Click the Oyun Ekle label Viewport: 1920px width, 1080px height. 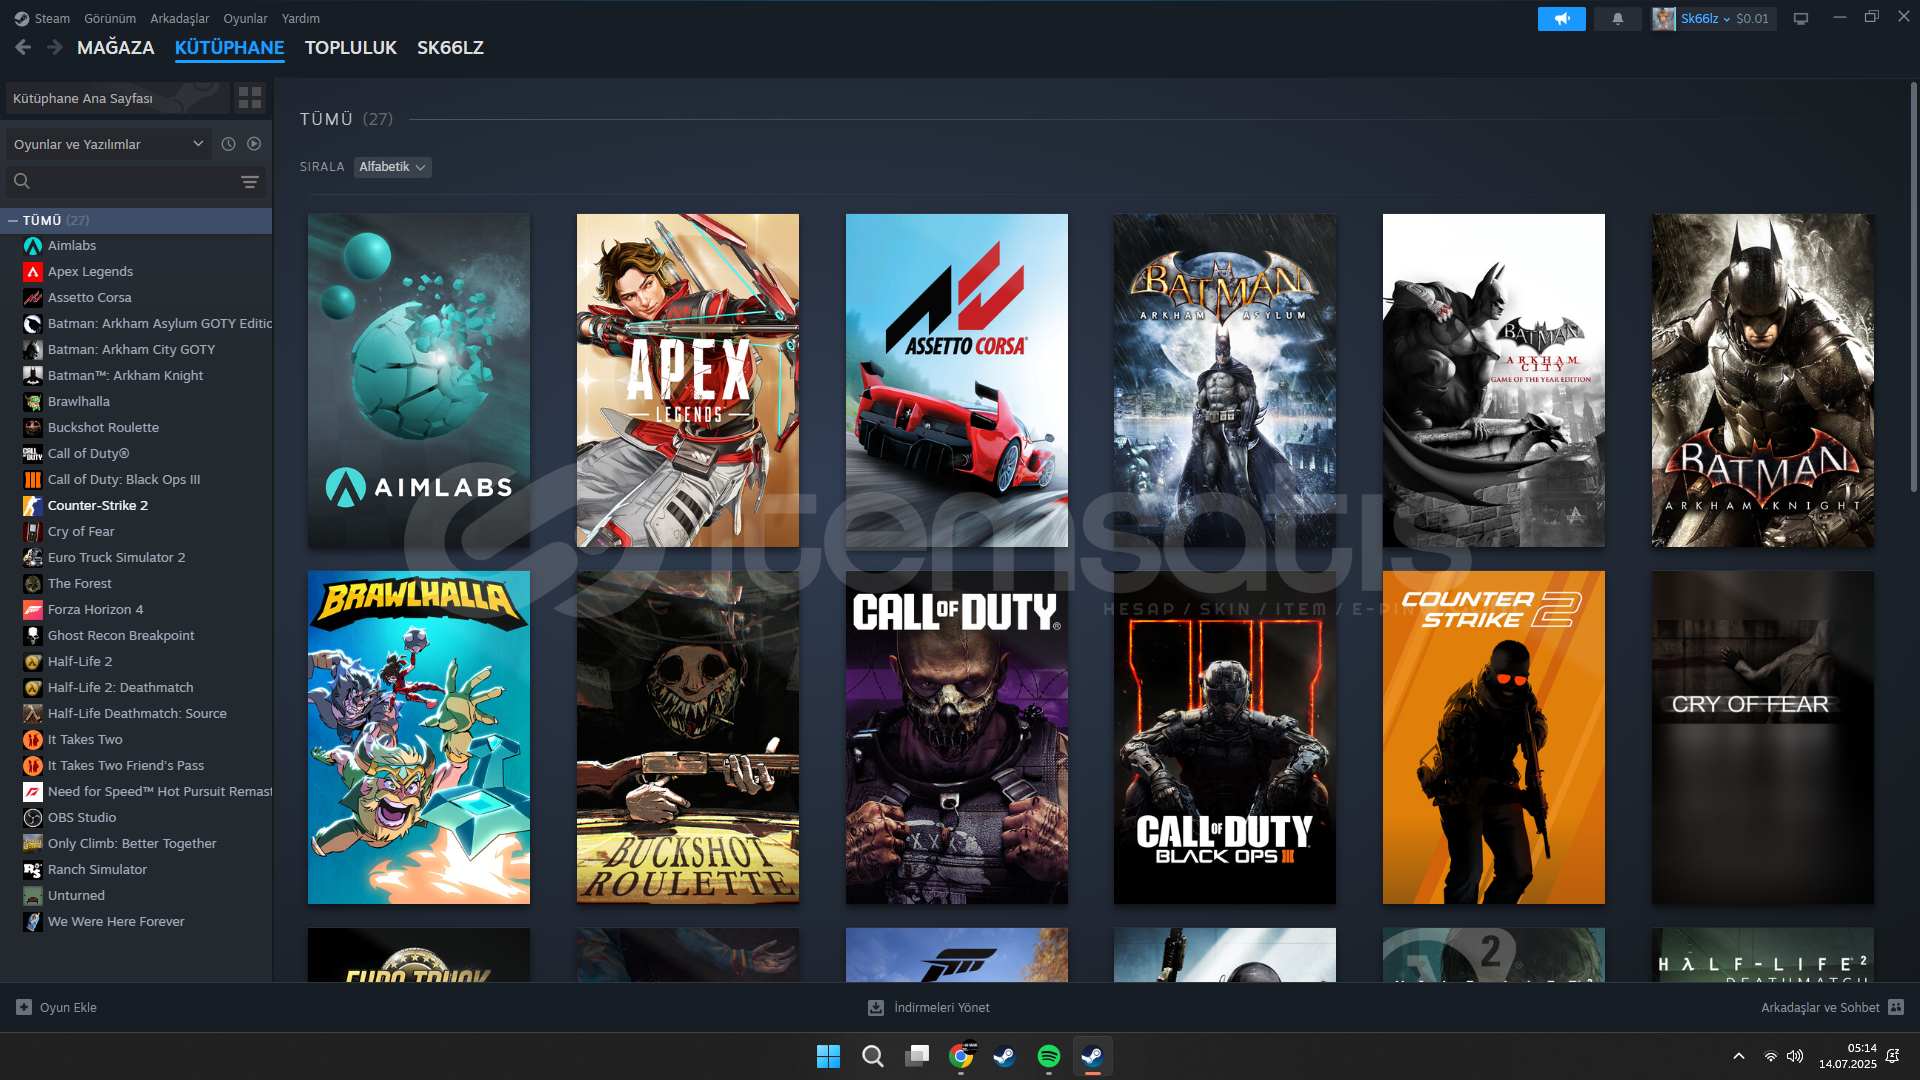coord(68,1008)
